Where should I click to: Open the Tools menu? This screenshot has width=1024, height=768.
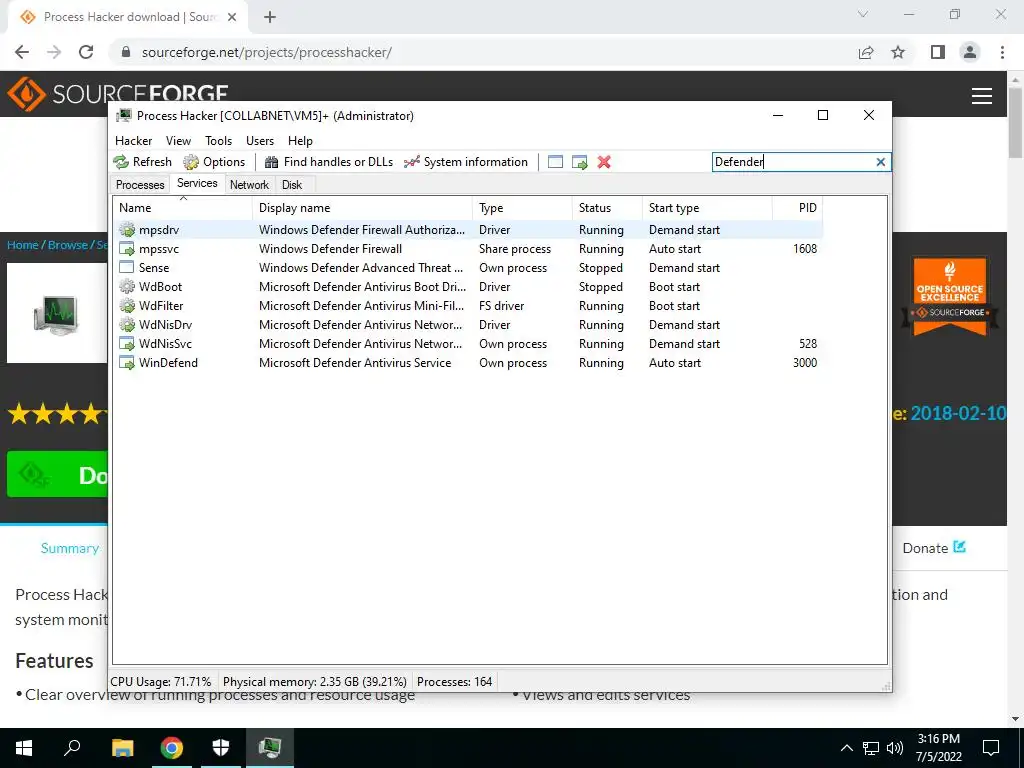click(218, 140)
